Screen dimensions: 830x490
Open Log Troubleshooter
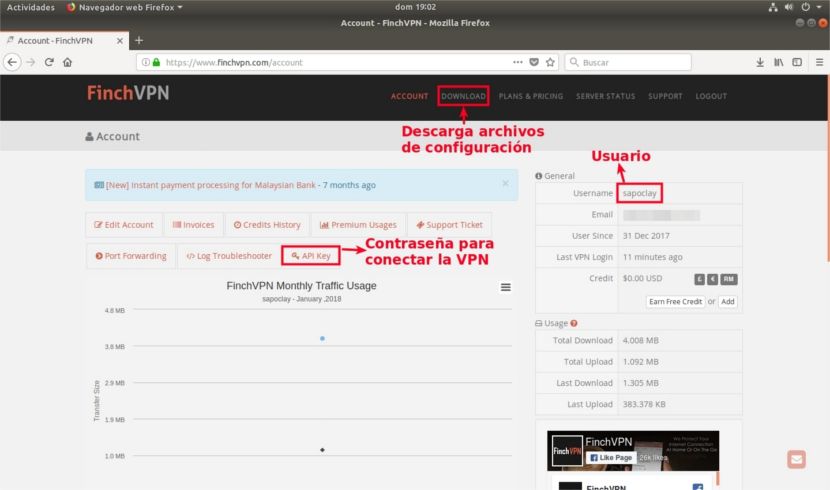point(229,256)
